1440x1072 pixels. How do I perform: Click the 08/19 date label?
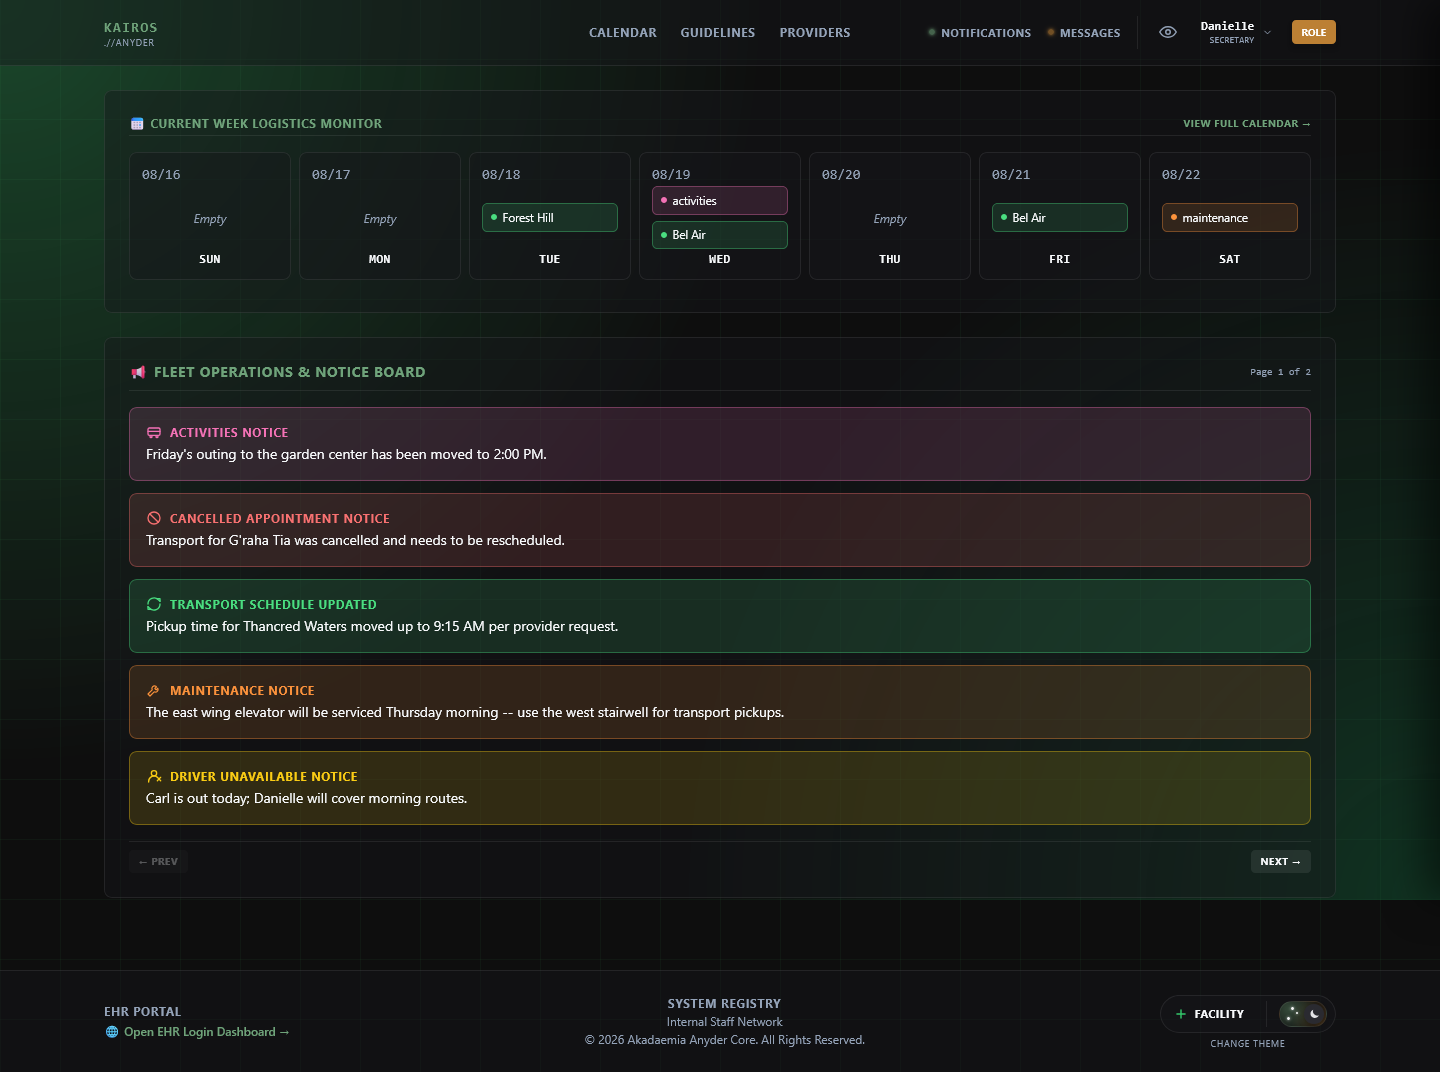(671, 175)
